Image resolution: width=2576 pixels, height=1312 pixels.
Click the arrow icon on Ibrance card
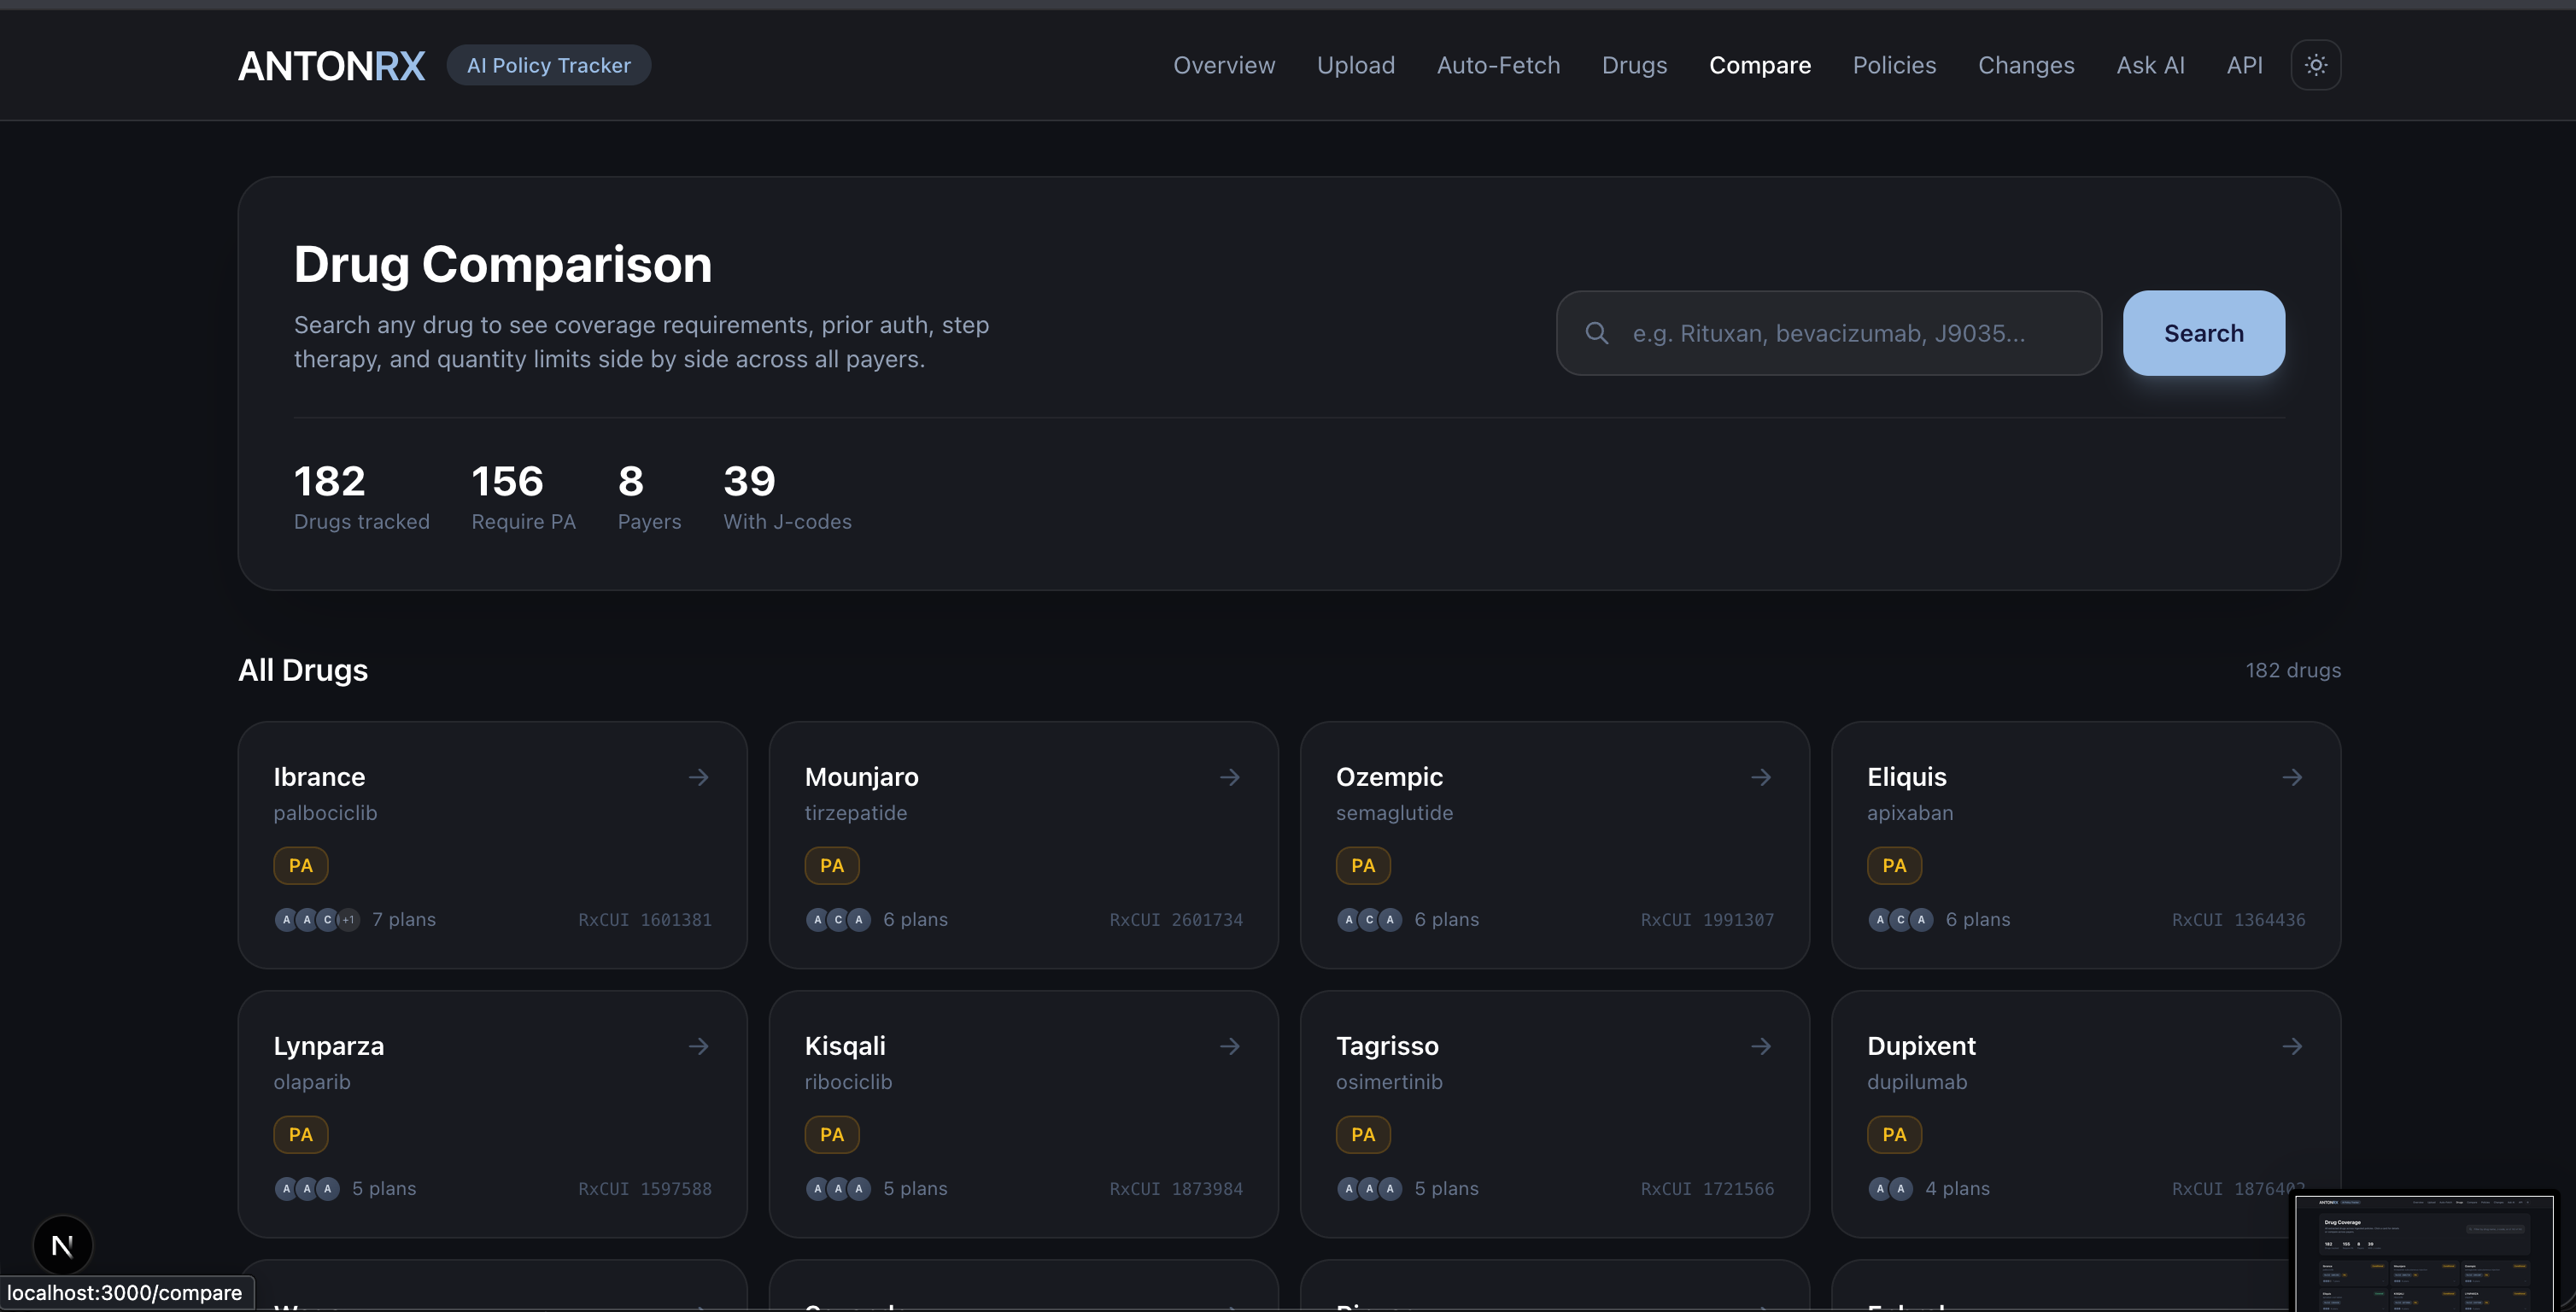699,777
